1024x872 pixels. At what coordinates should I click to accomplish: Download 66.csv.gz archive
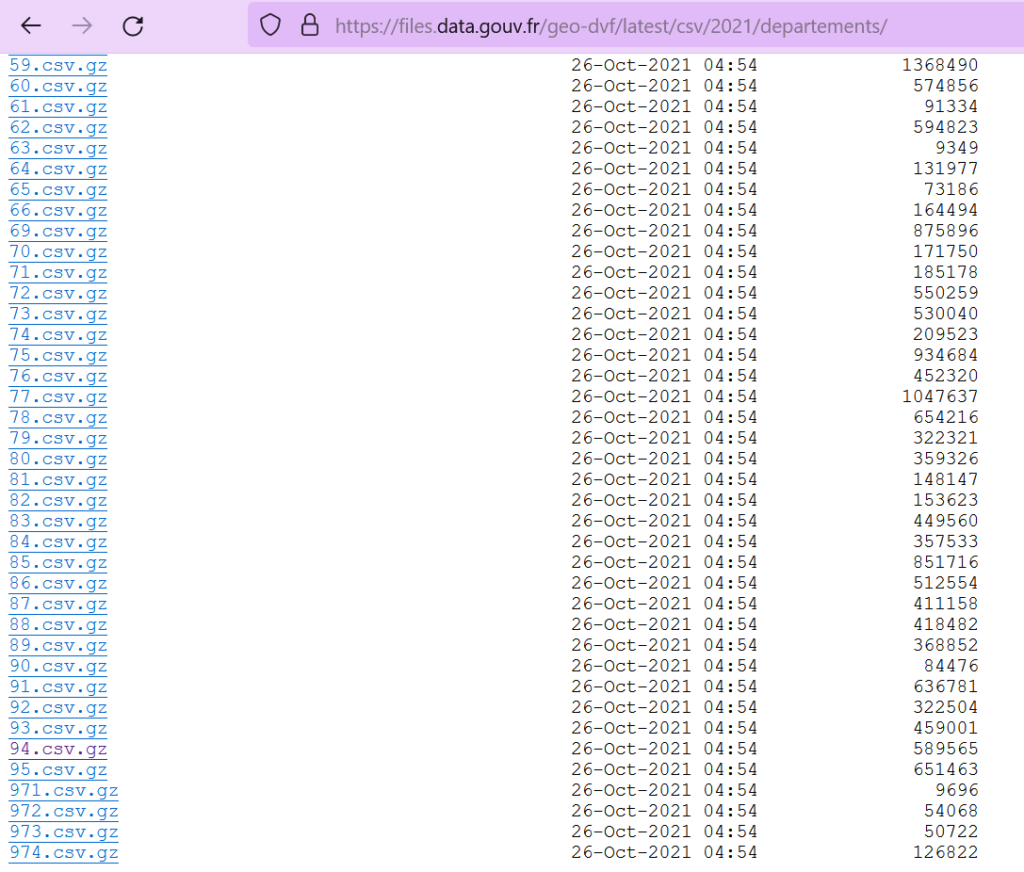pyautogui.click(x=58, y=210)
